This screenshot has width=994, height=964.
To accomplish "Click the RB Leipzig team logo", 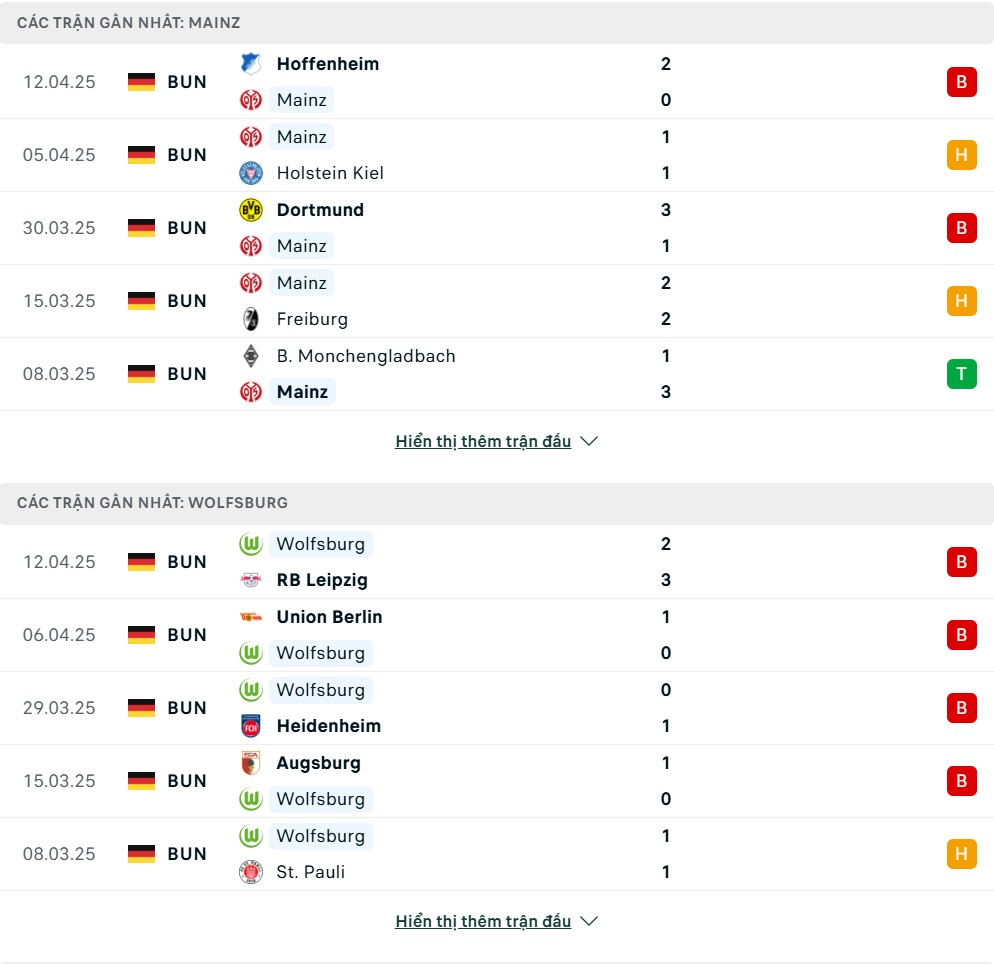I will 250,580.
